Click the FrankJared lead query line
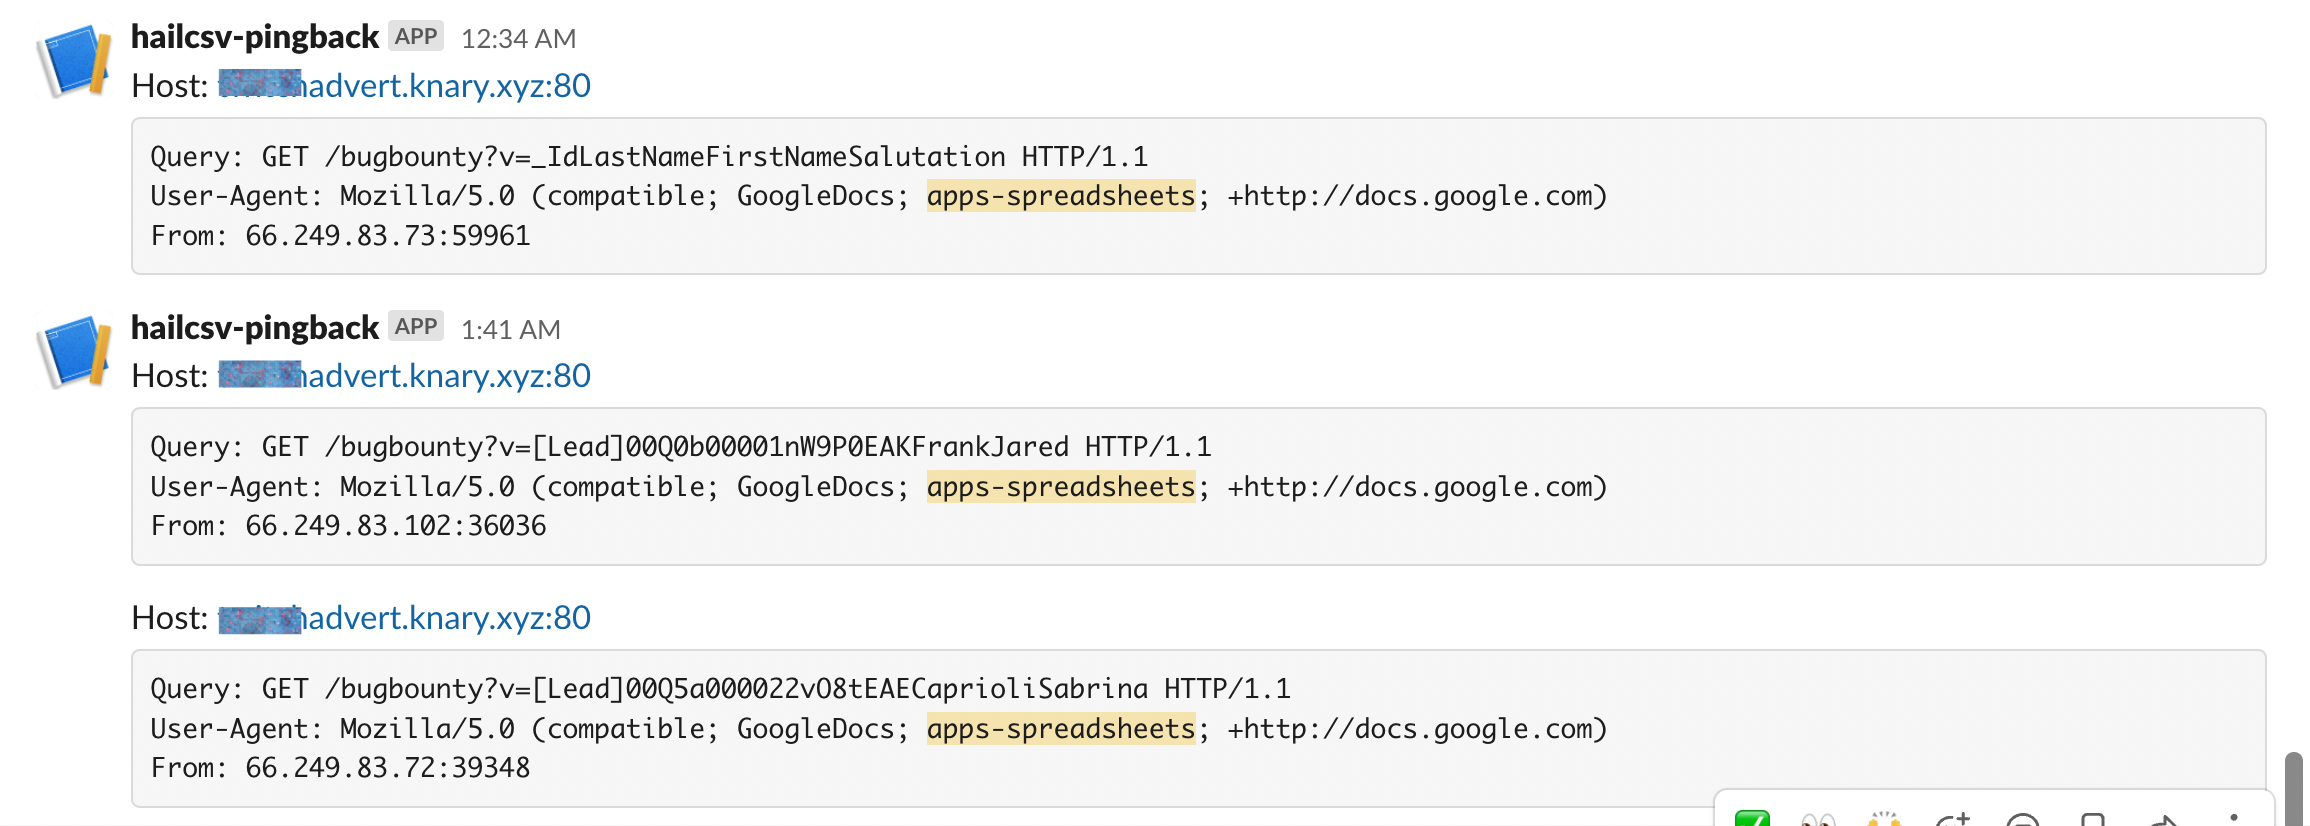Viewport: 2310px width, 826px height. point(681,447)
